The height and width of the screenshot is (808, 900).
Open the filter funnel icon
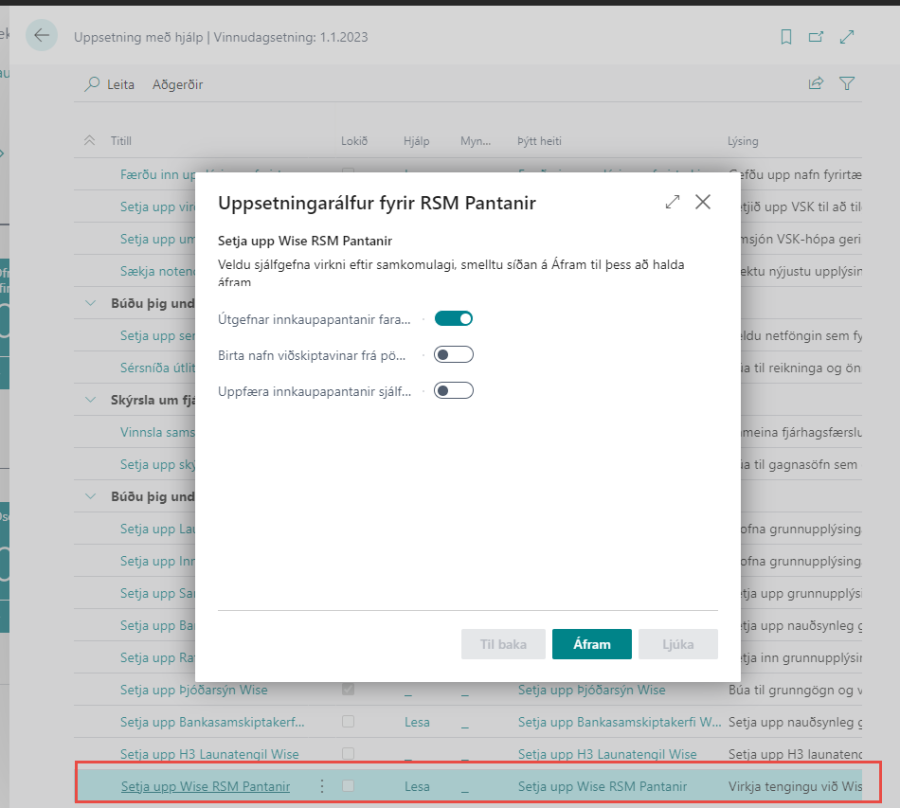(x=847, y=84)
